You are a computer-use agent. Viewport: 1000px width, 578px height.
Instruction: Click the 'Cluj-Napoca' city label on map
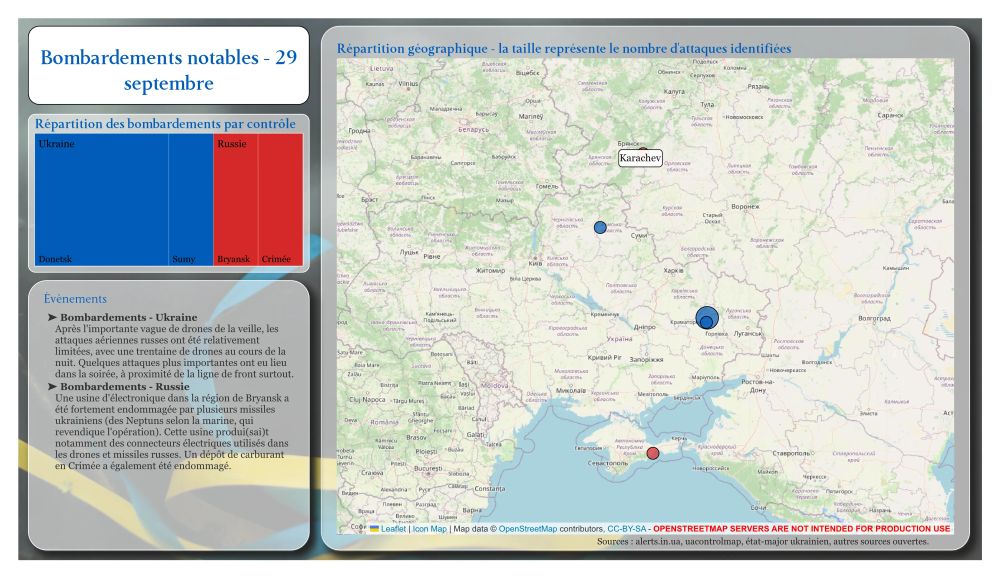(367, 399)
